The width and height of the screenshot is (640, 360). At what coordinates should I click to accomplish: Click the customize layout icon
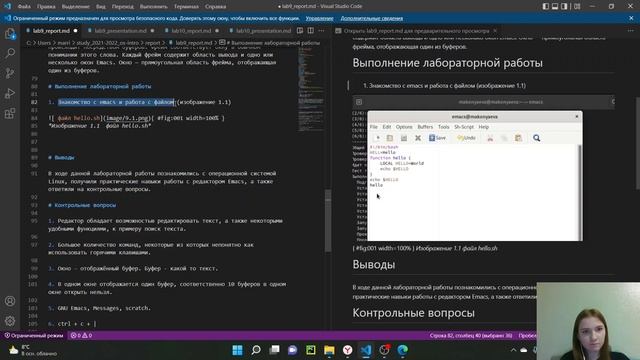(x=577, y=6)
